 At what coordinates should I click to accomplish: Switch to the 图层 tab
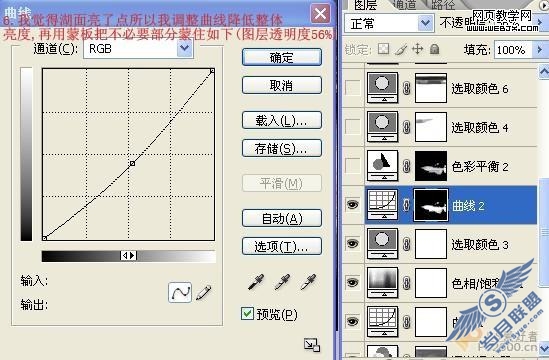[x=366, y=5]
